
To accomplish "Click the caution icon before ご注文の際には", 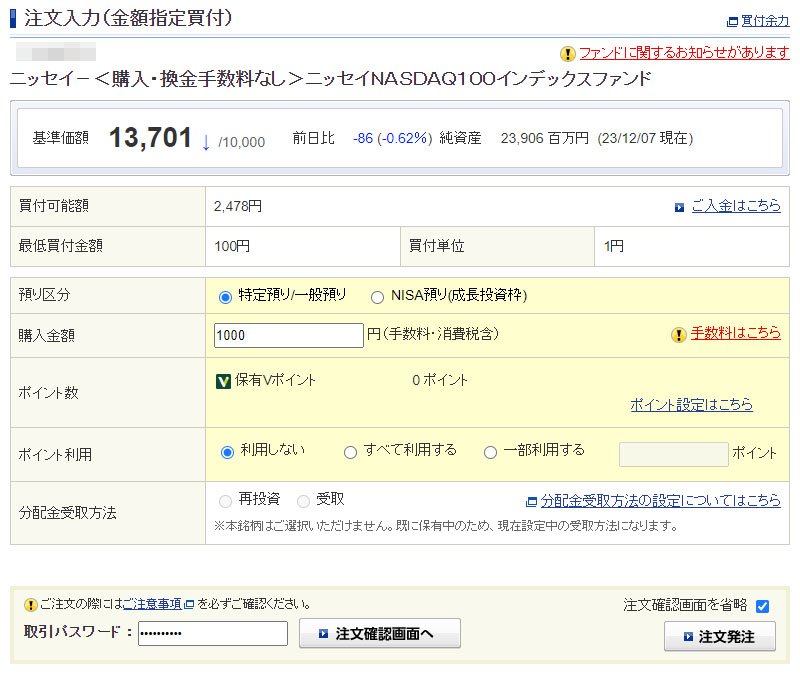I will pos(30,604).
